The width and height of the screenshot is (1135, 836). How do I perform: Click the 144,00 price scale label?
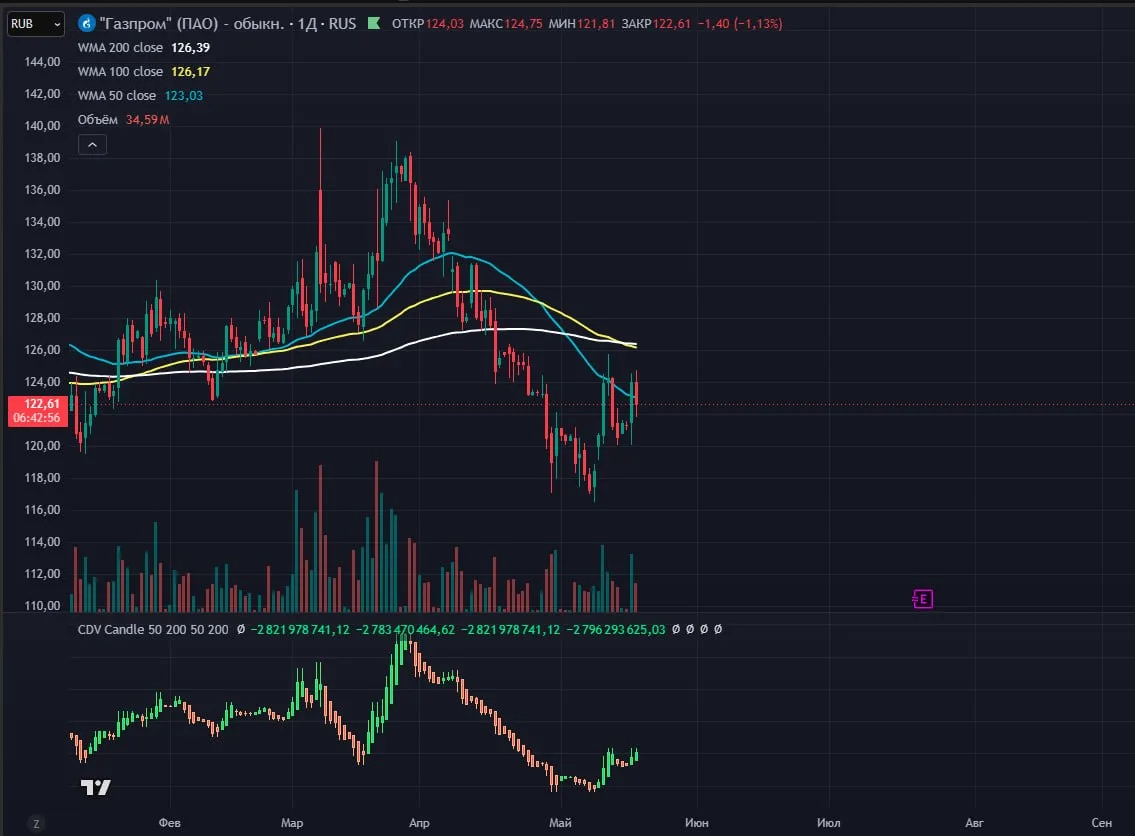click(x=43, y=62)
